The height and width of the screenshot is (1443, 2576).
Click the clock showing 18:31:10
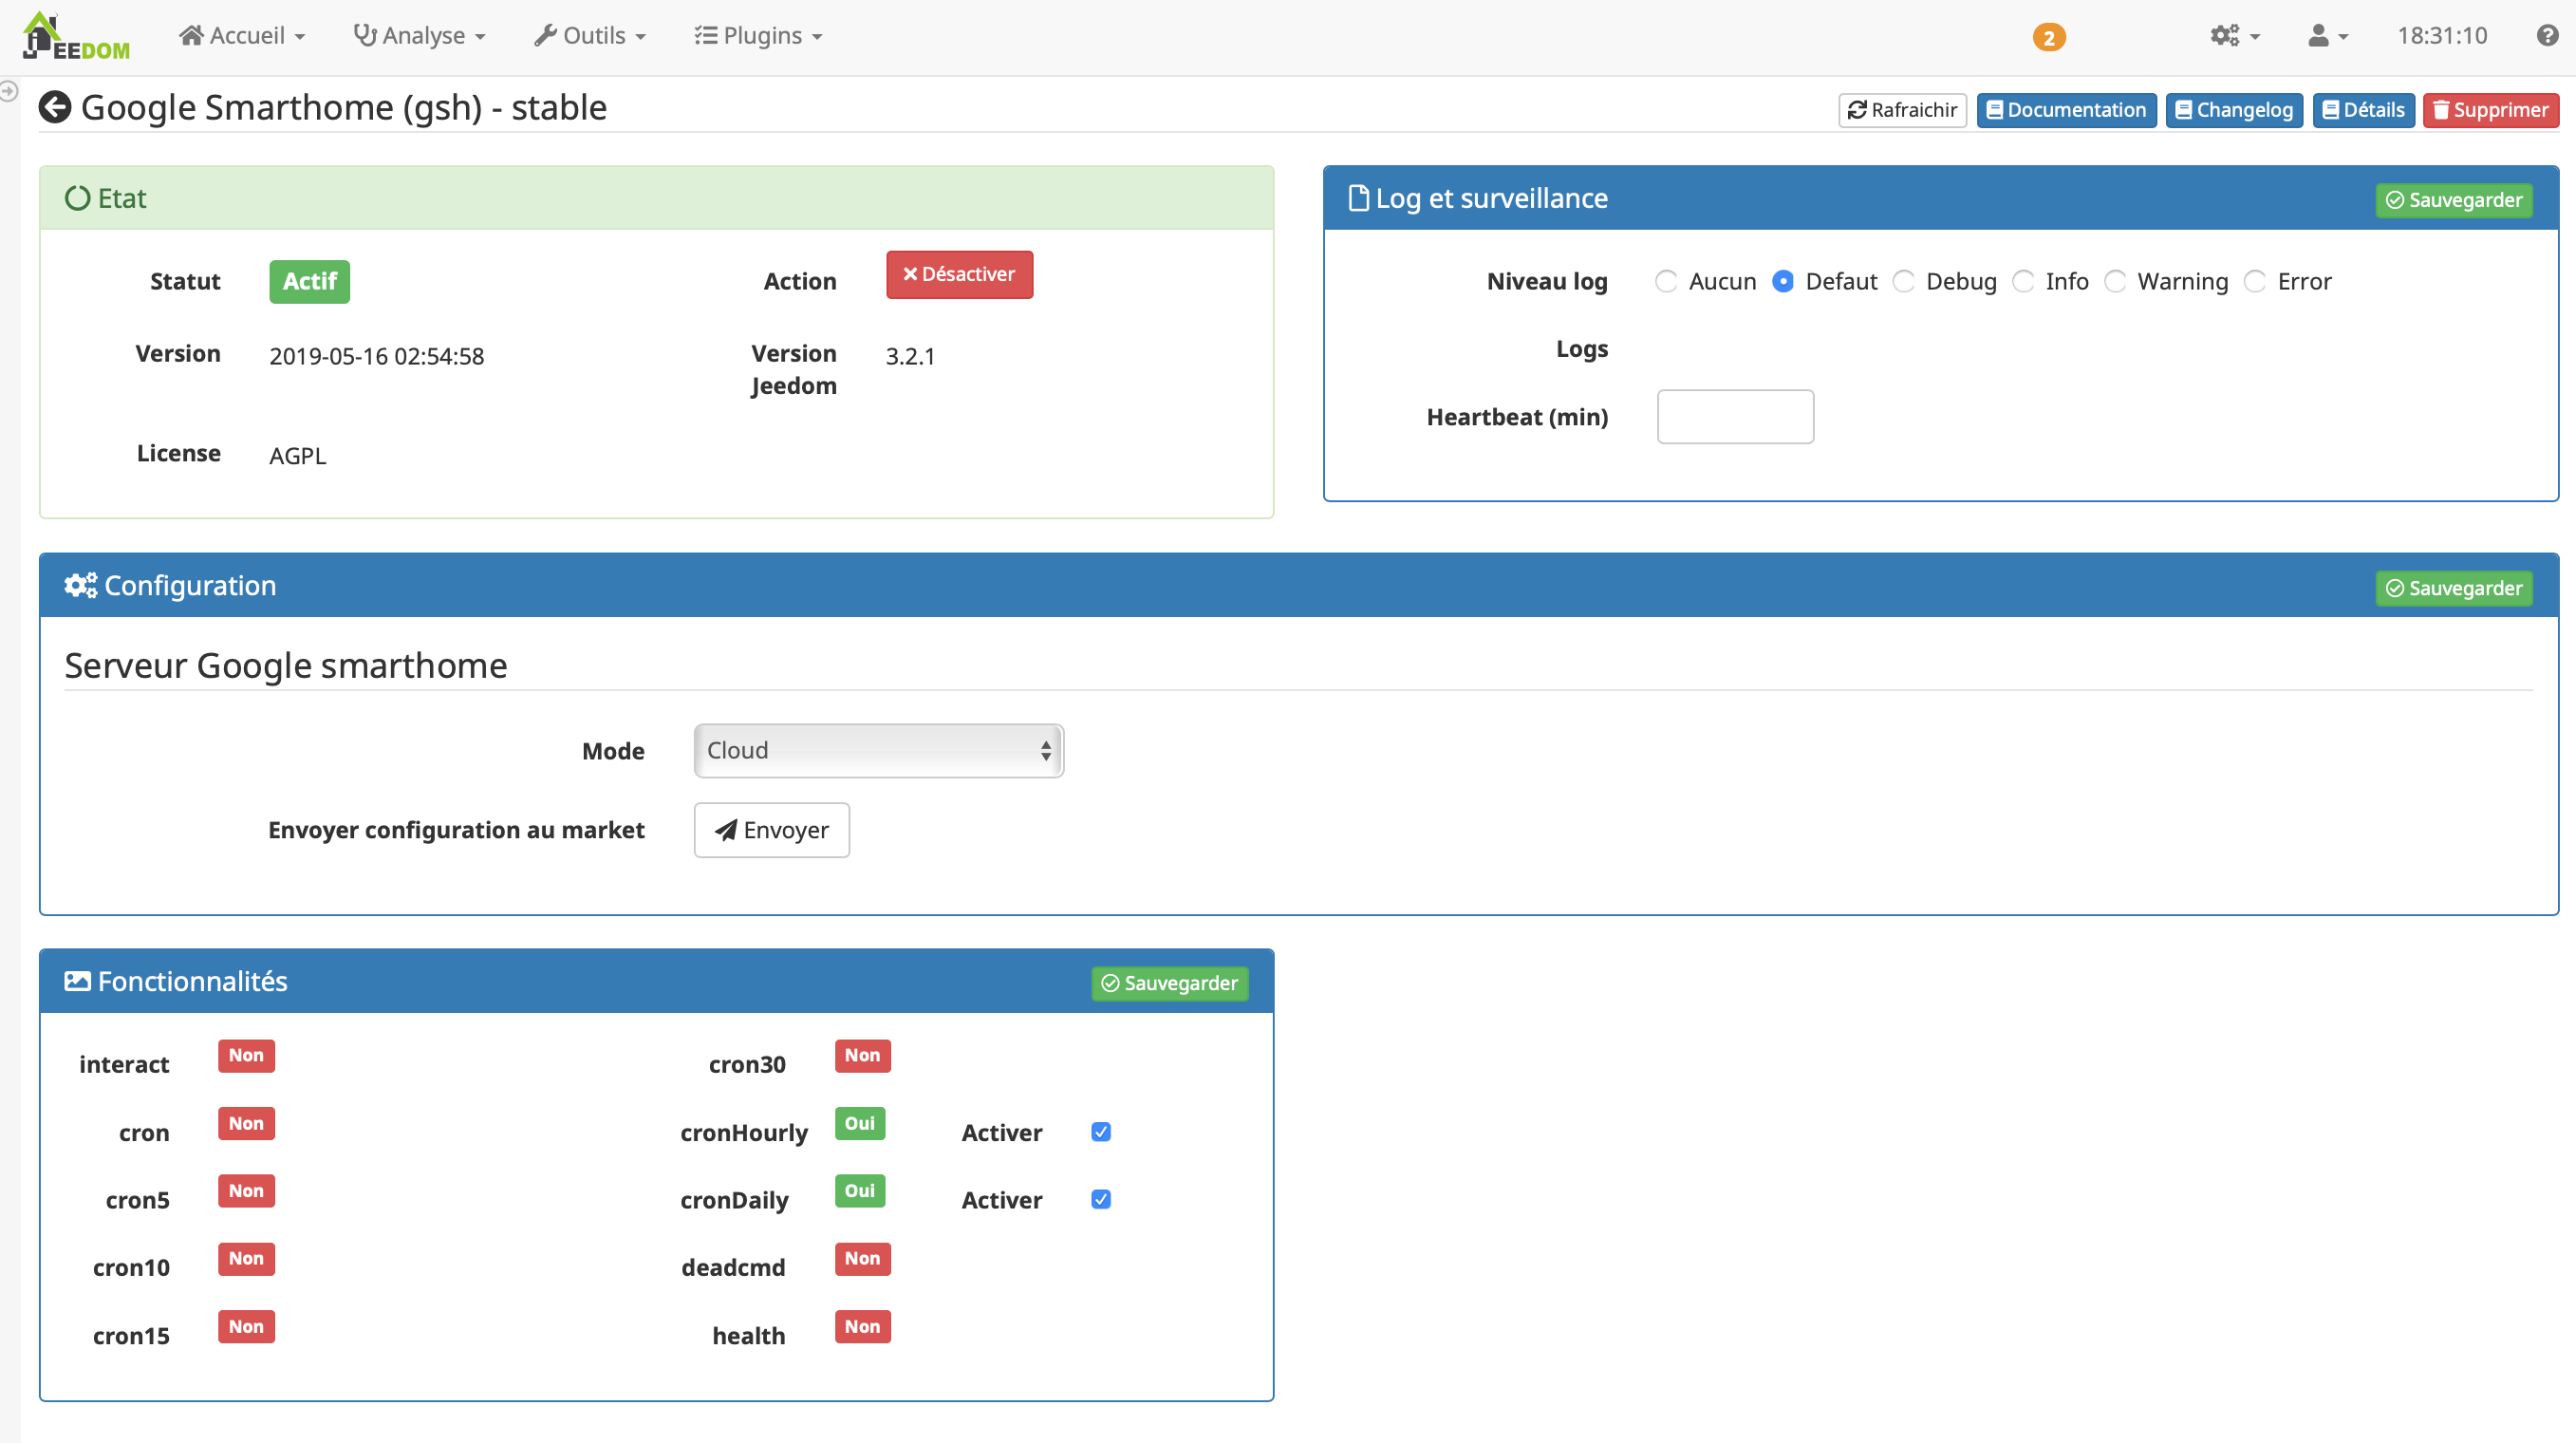[2442, 36]
